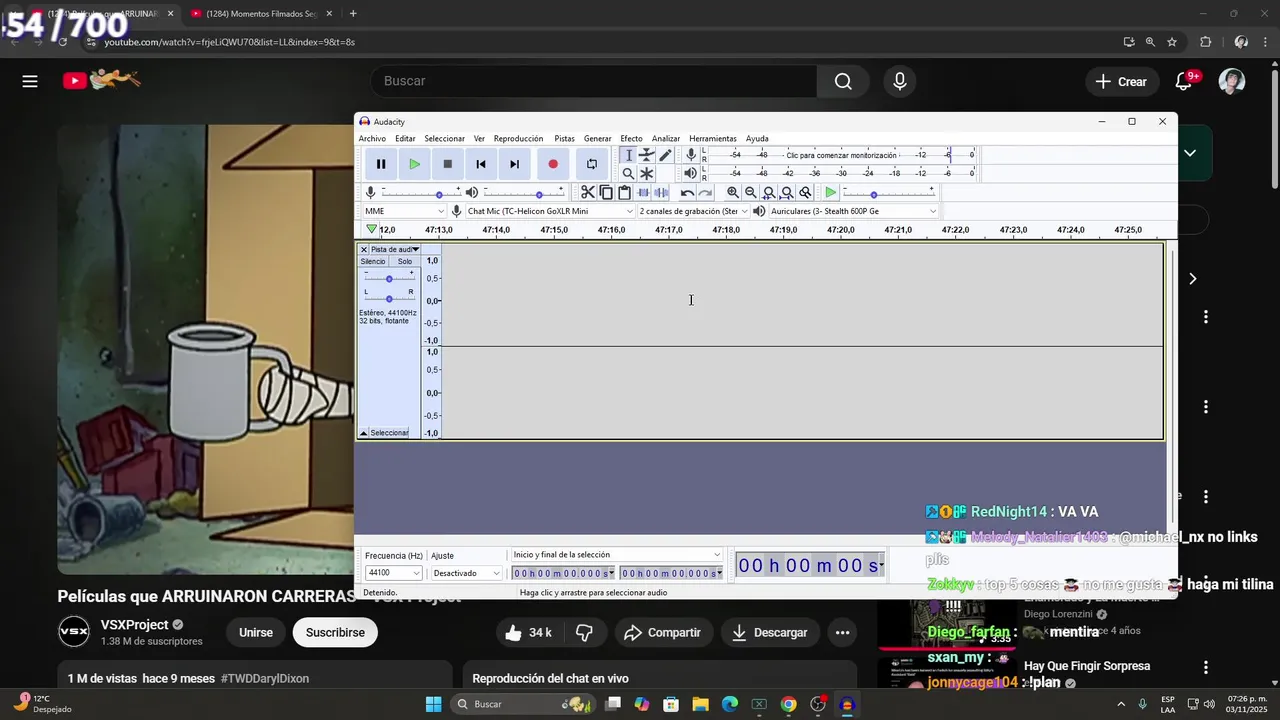Click Fit project to width zoom icon
Screen dimensions: 1280x720
coord(787,192)
